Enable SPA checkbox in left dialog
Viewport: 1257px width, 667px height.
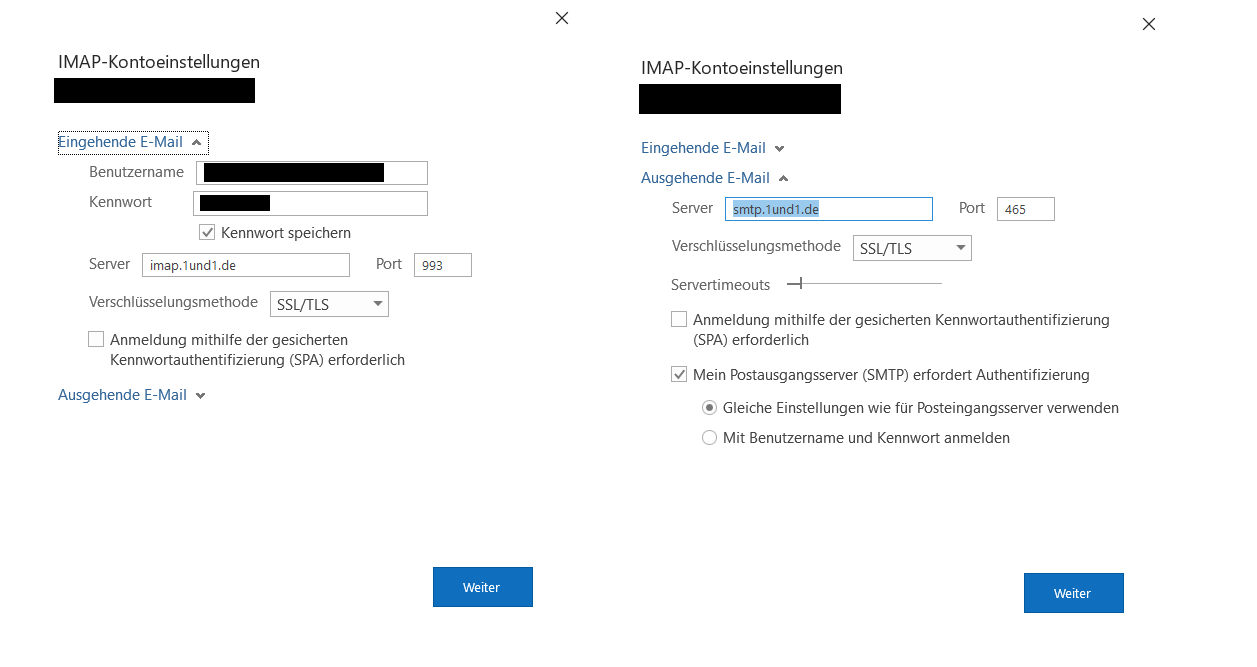pos(96,340)
